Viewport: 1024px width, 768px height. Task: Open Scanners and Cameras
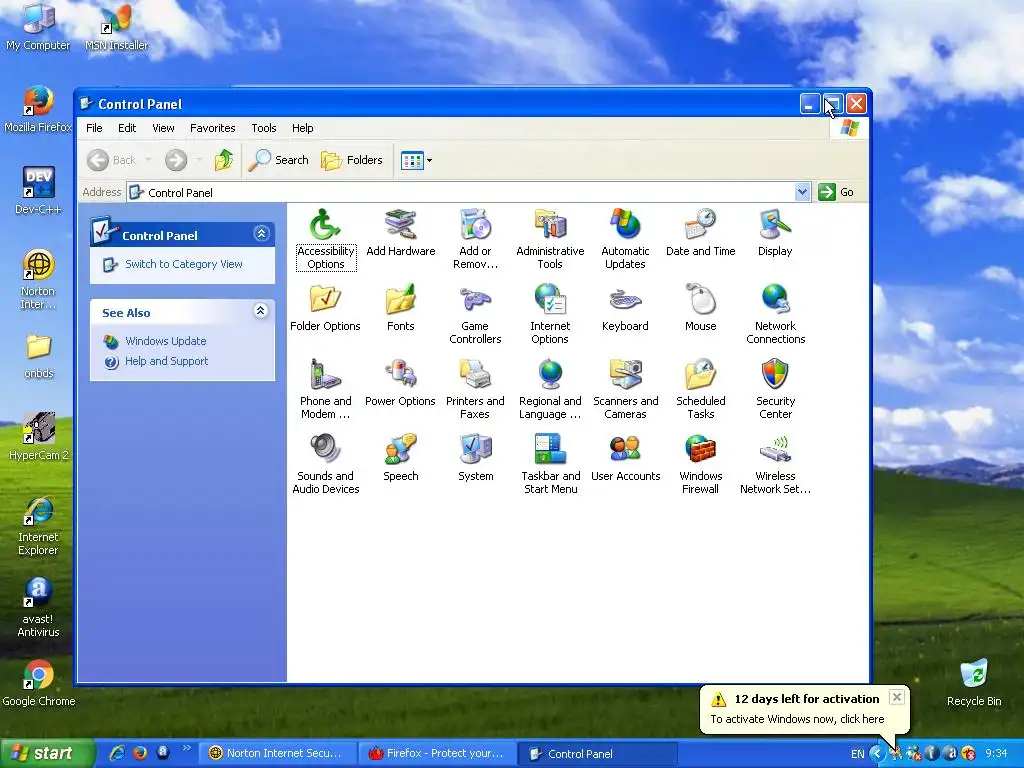pos(625,389)
